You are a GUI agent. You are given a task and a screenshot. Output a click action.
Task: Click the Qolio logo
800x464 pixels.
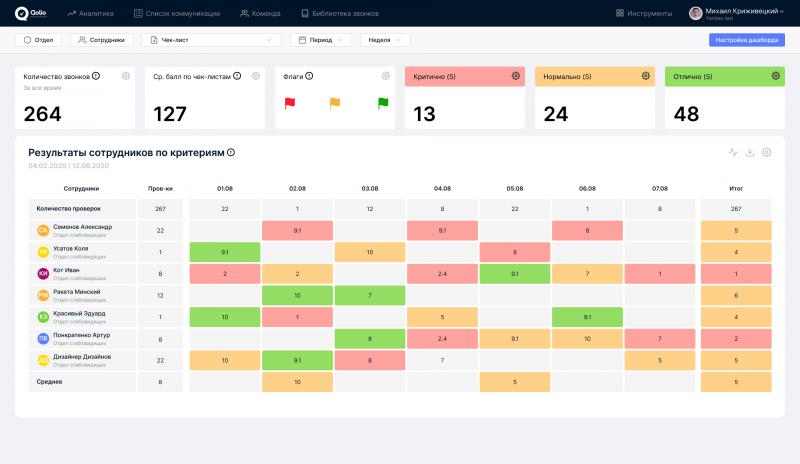coord(28,13)
